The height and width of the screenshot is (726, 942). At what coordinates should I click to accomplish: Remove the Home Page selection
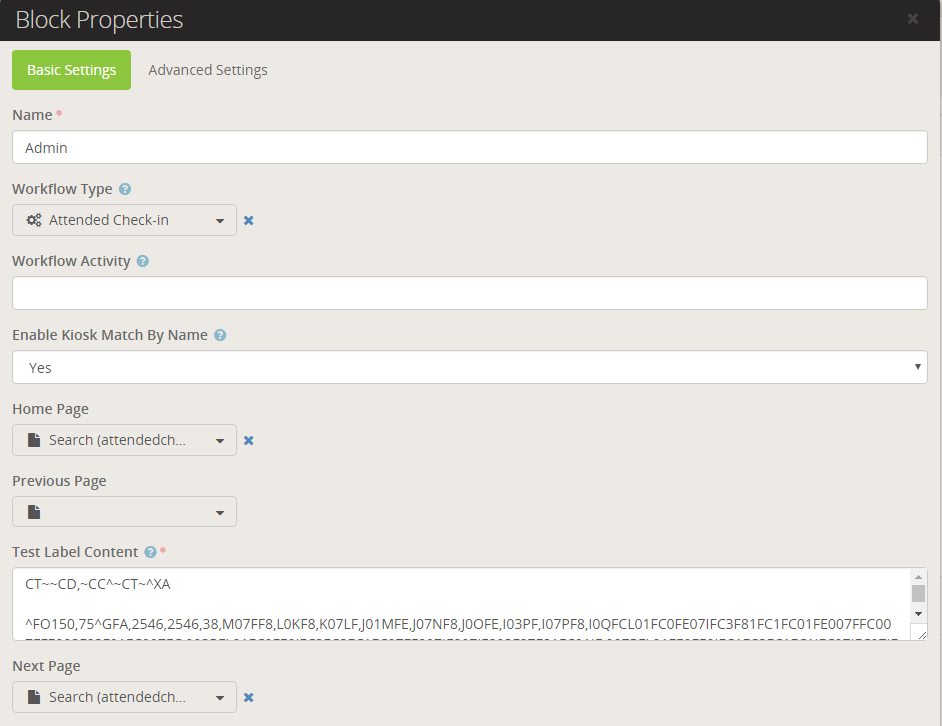coord(248,441)
